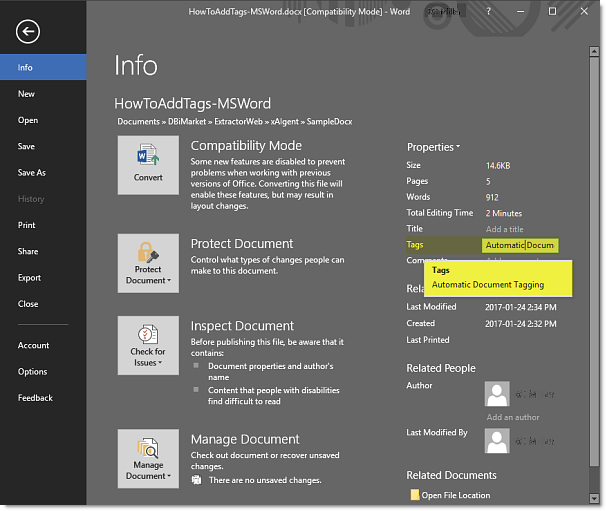Open the Export page

click(x=43, y=278)
